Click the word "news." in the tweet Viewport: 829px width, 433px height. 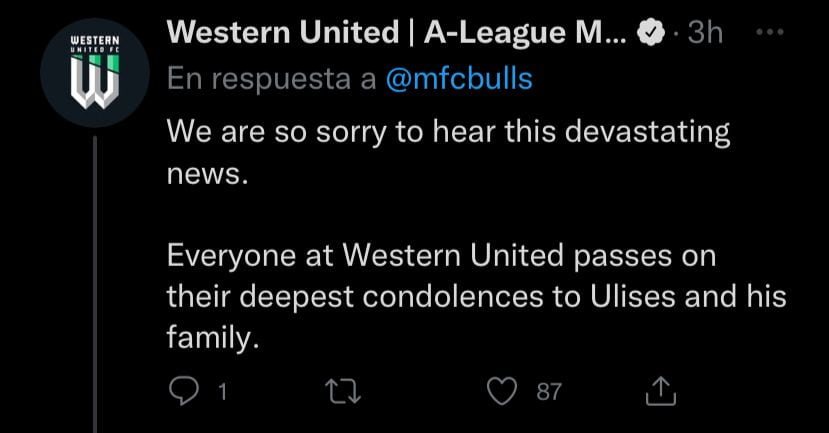click(204, 173)
